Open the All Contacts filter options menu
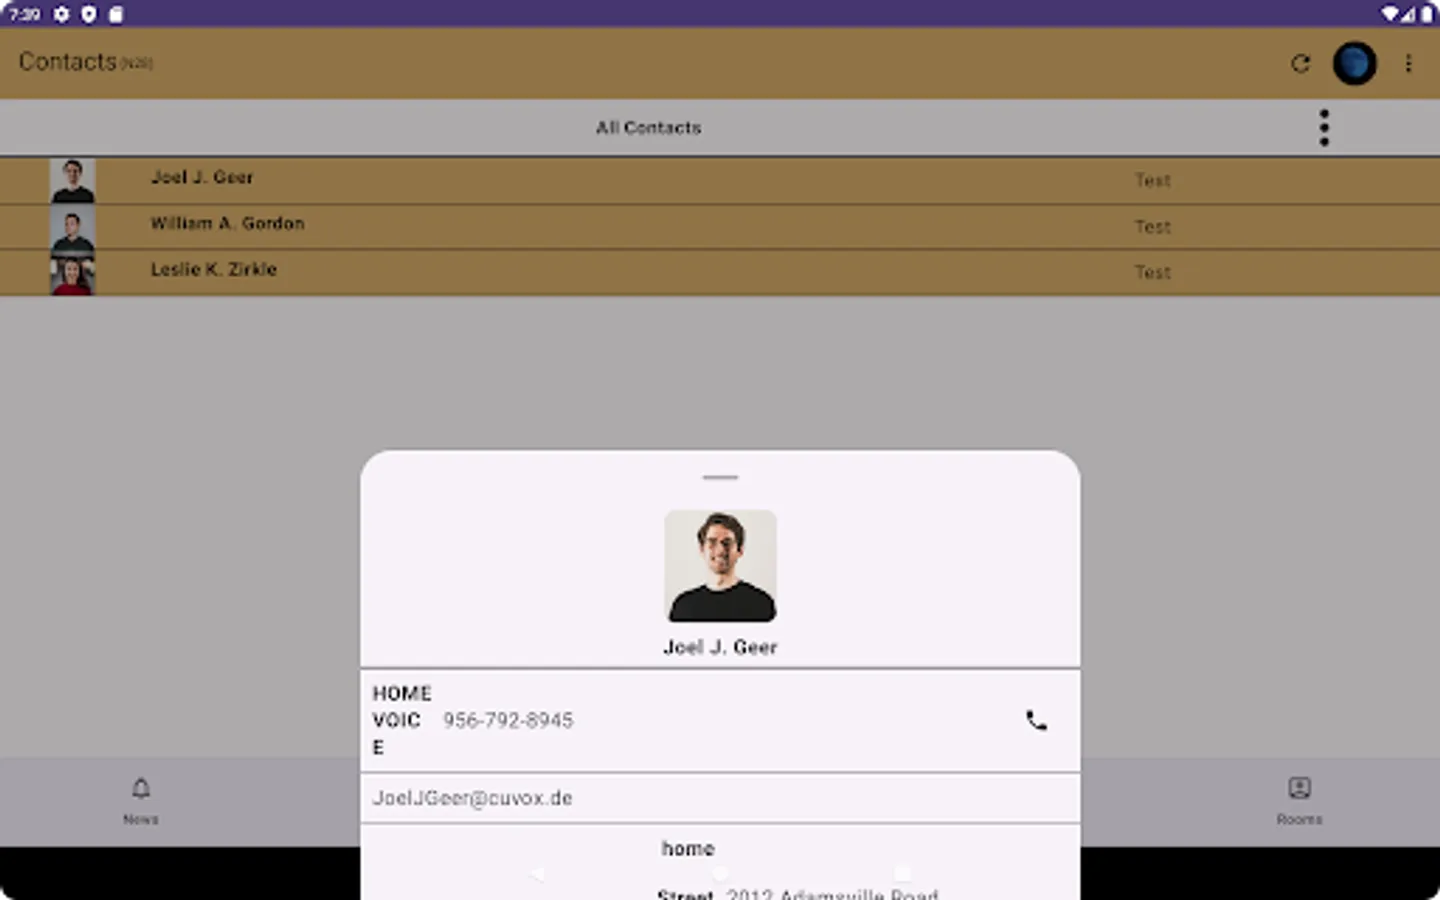 (x=1323, y=127)
